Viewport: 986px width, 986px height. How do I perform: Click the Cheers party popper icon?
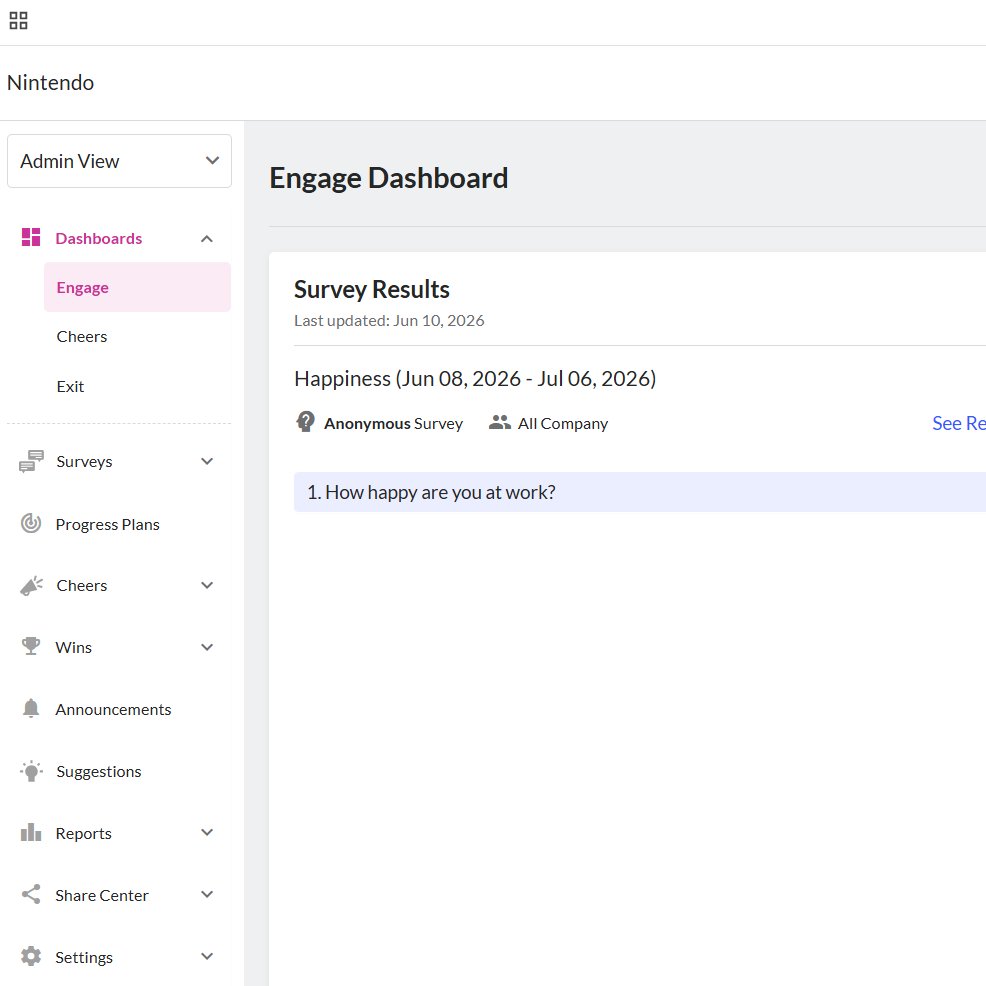click(31, 585)
